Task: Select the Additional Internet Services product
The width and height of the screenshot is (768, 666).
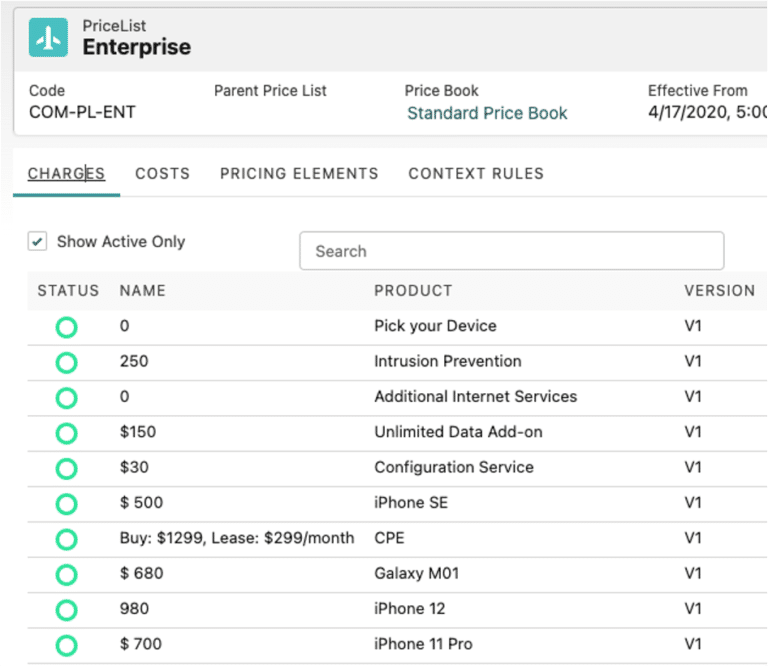Action: [x=476, y=396]
